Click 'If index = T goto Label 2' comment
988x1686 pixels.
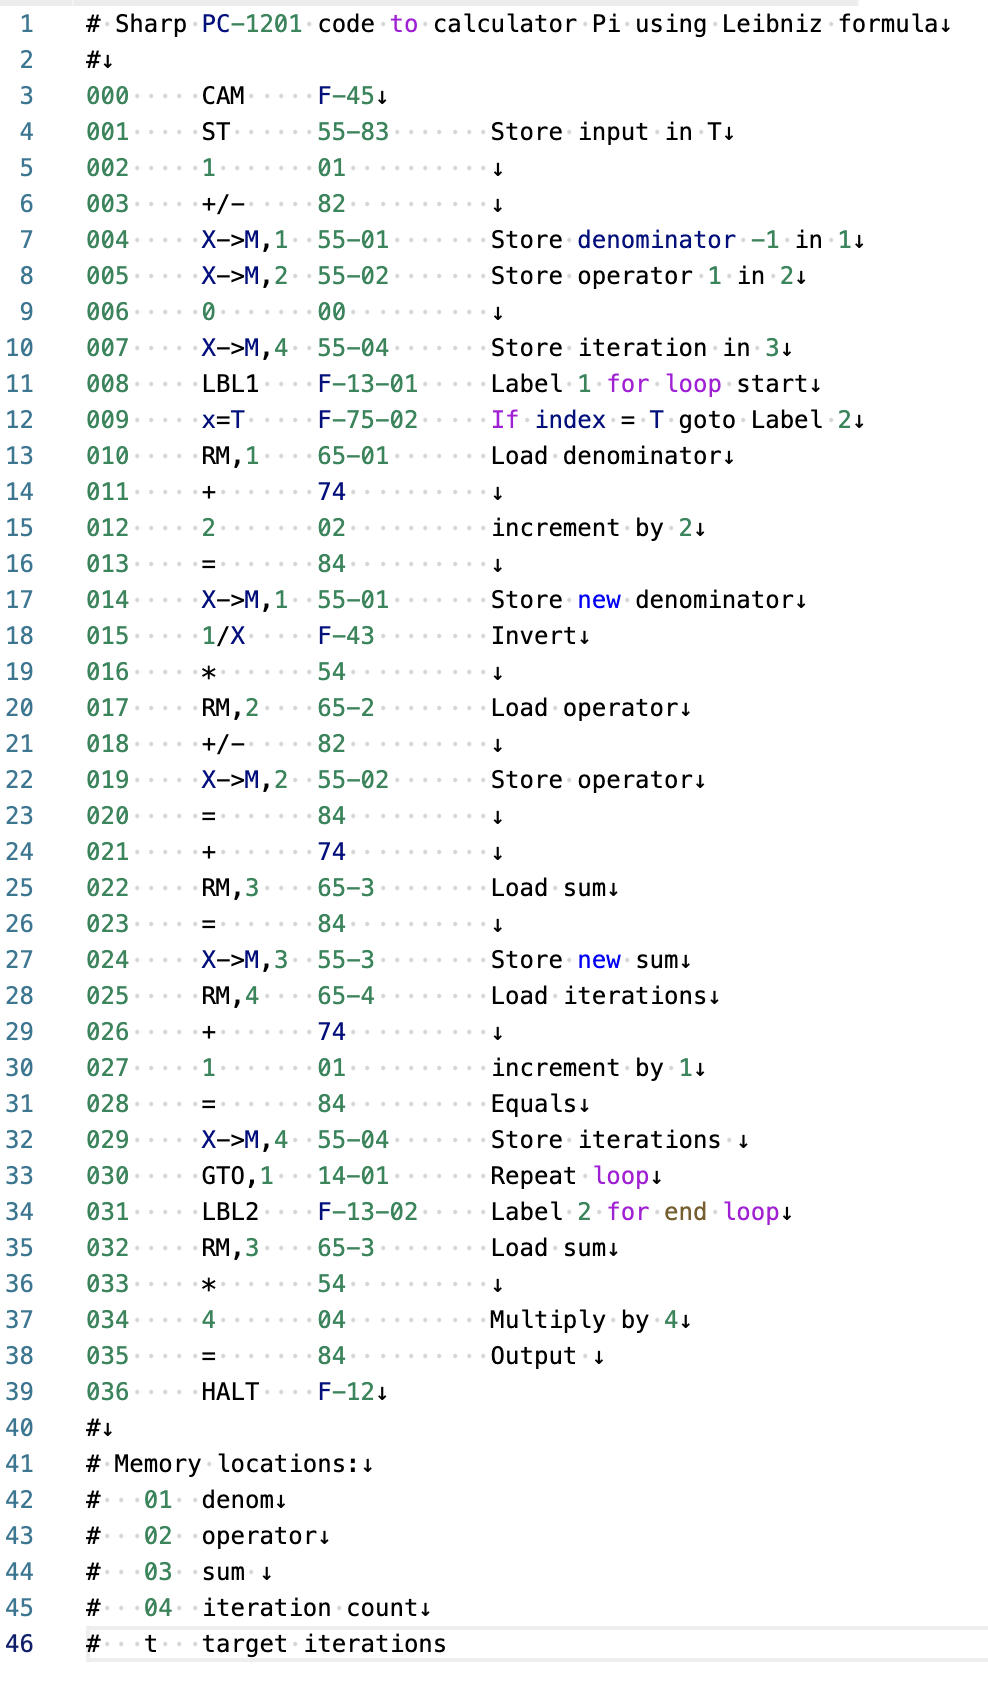click(671, 420)
